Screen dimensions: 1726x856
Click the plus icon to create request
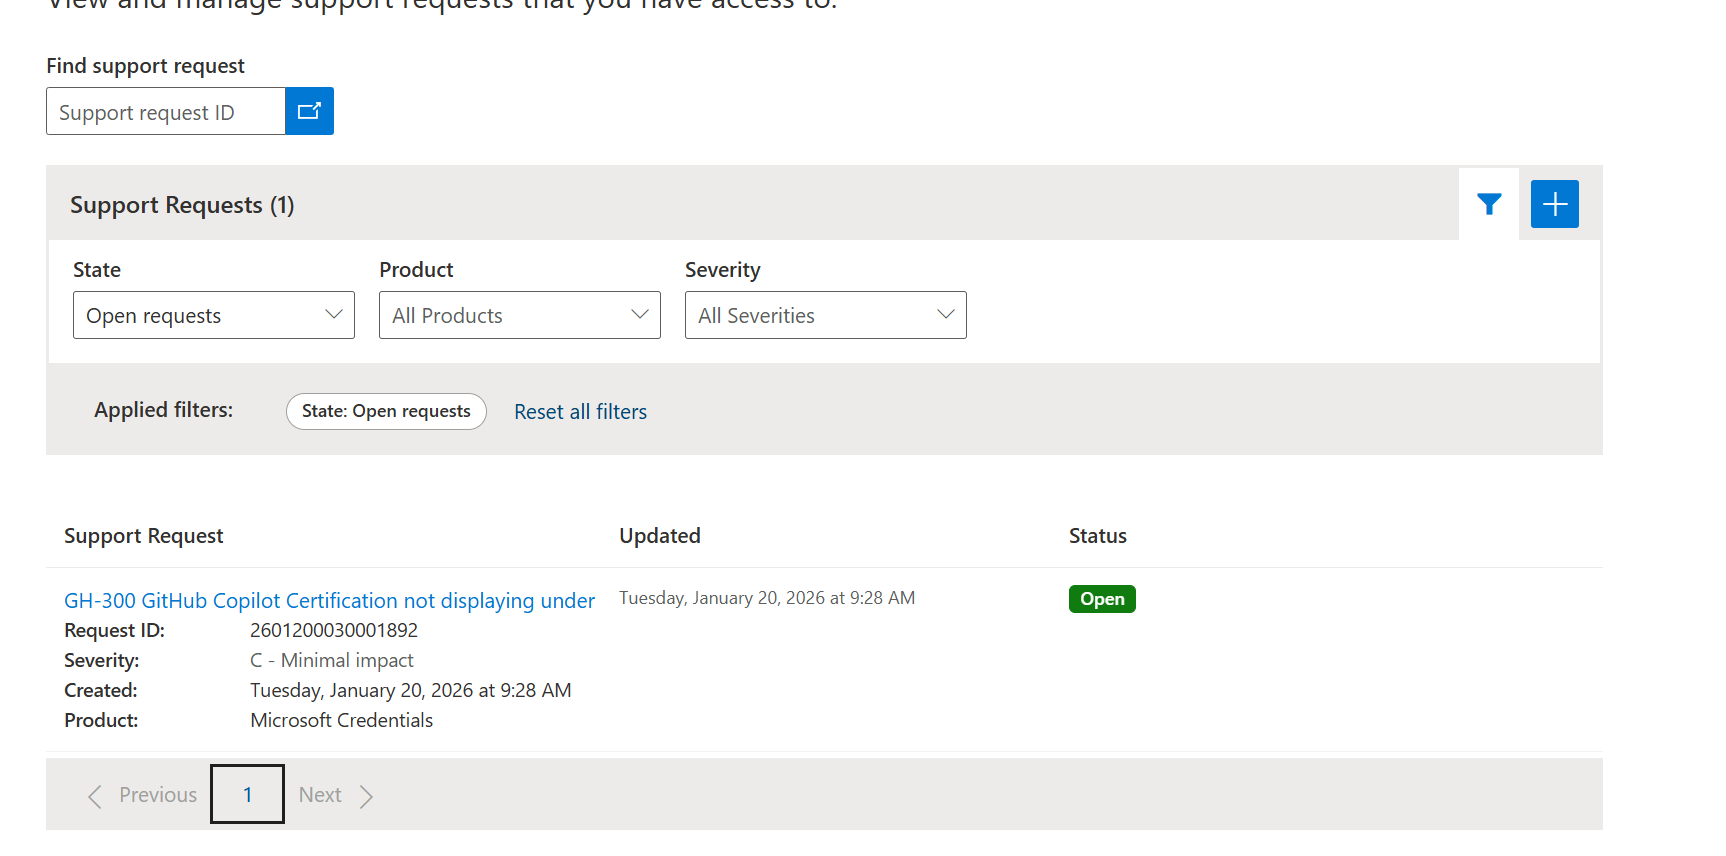(x=1555, y=204)
